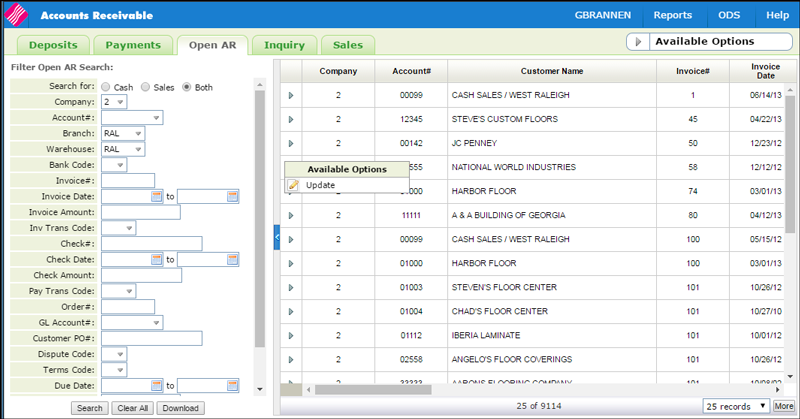Open the Invoice Date end calendar picker
Screen dimensions: 800x419
click(x=232, y=196)
